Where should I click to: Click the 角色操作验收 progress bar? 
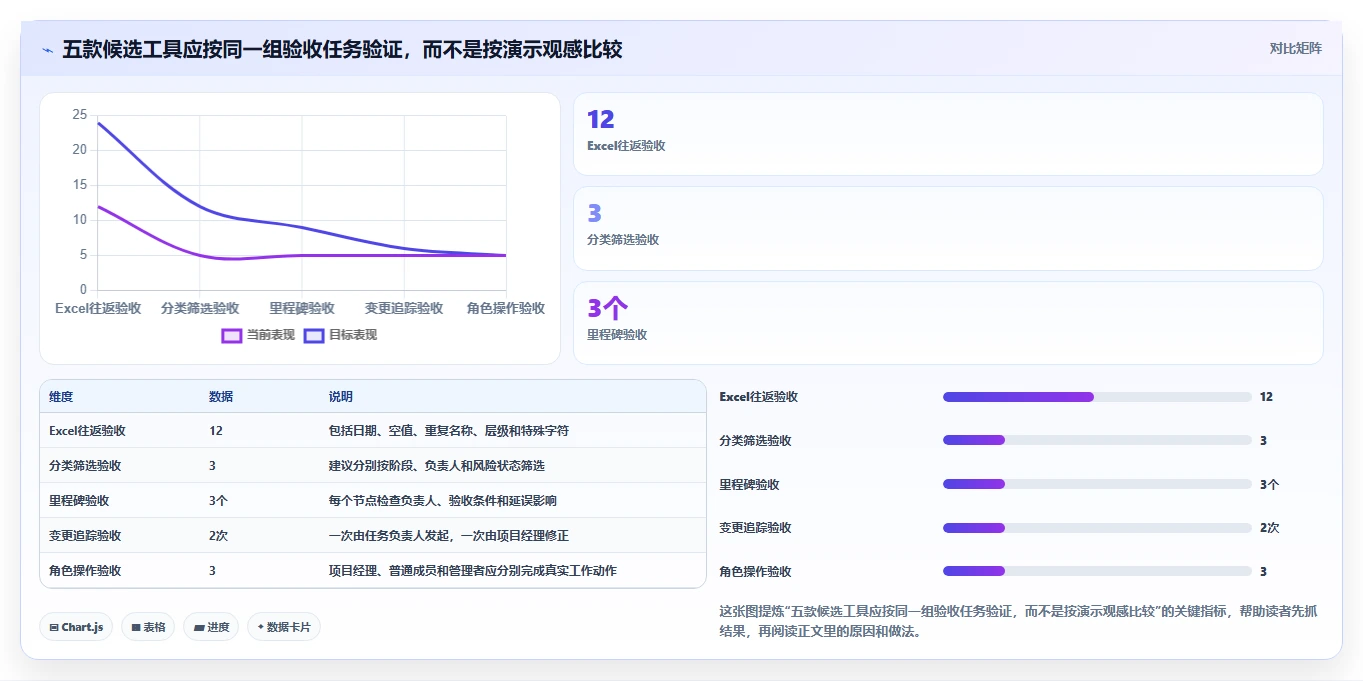(x=1097, y=571)
